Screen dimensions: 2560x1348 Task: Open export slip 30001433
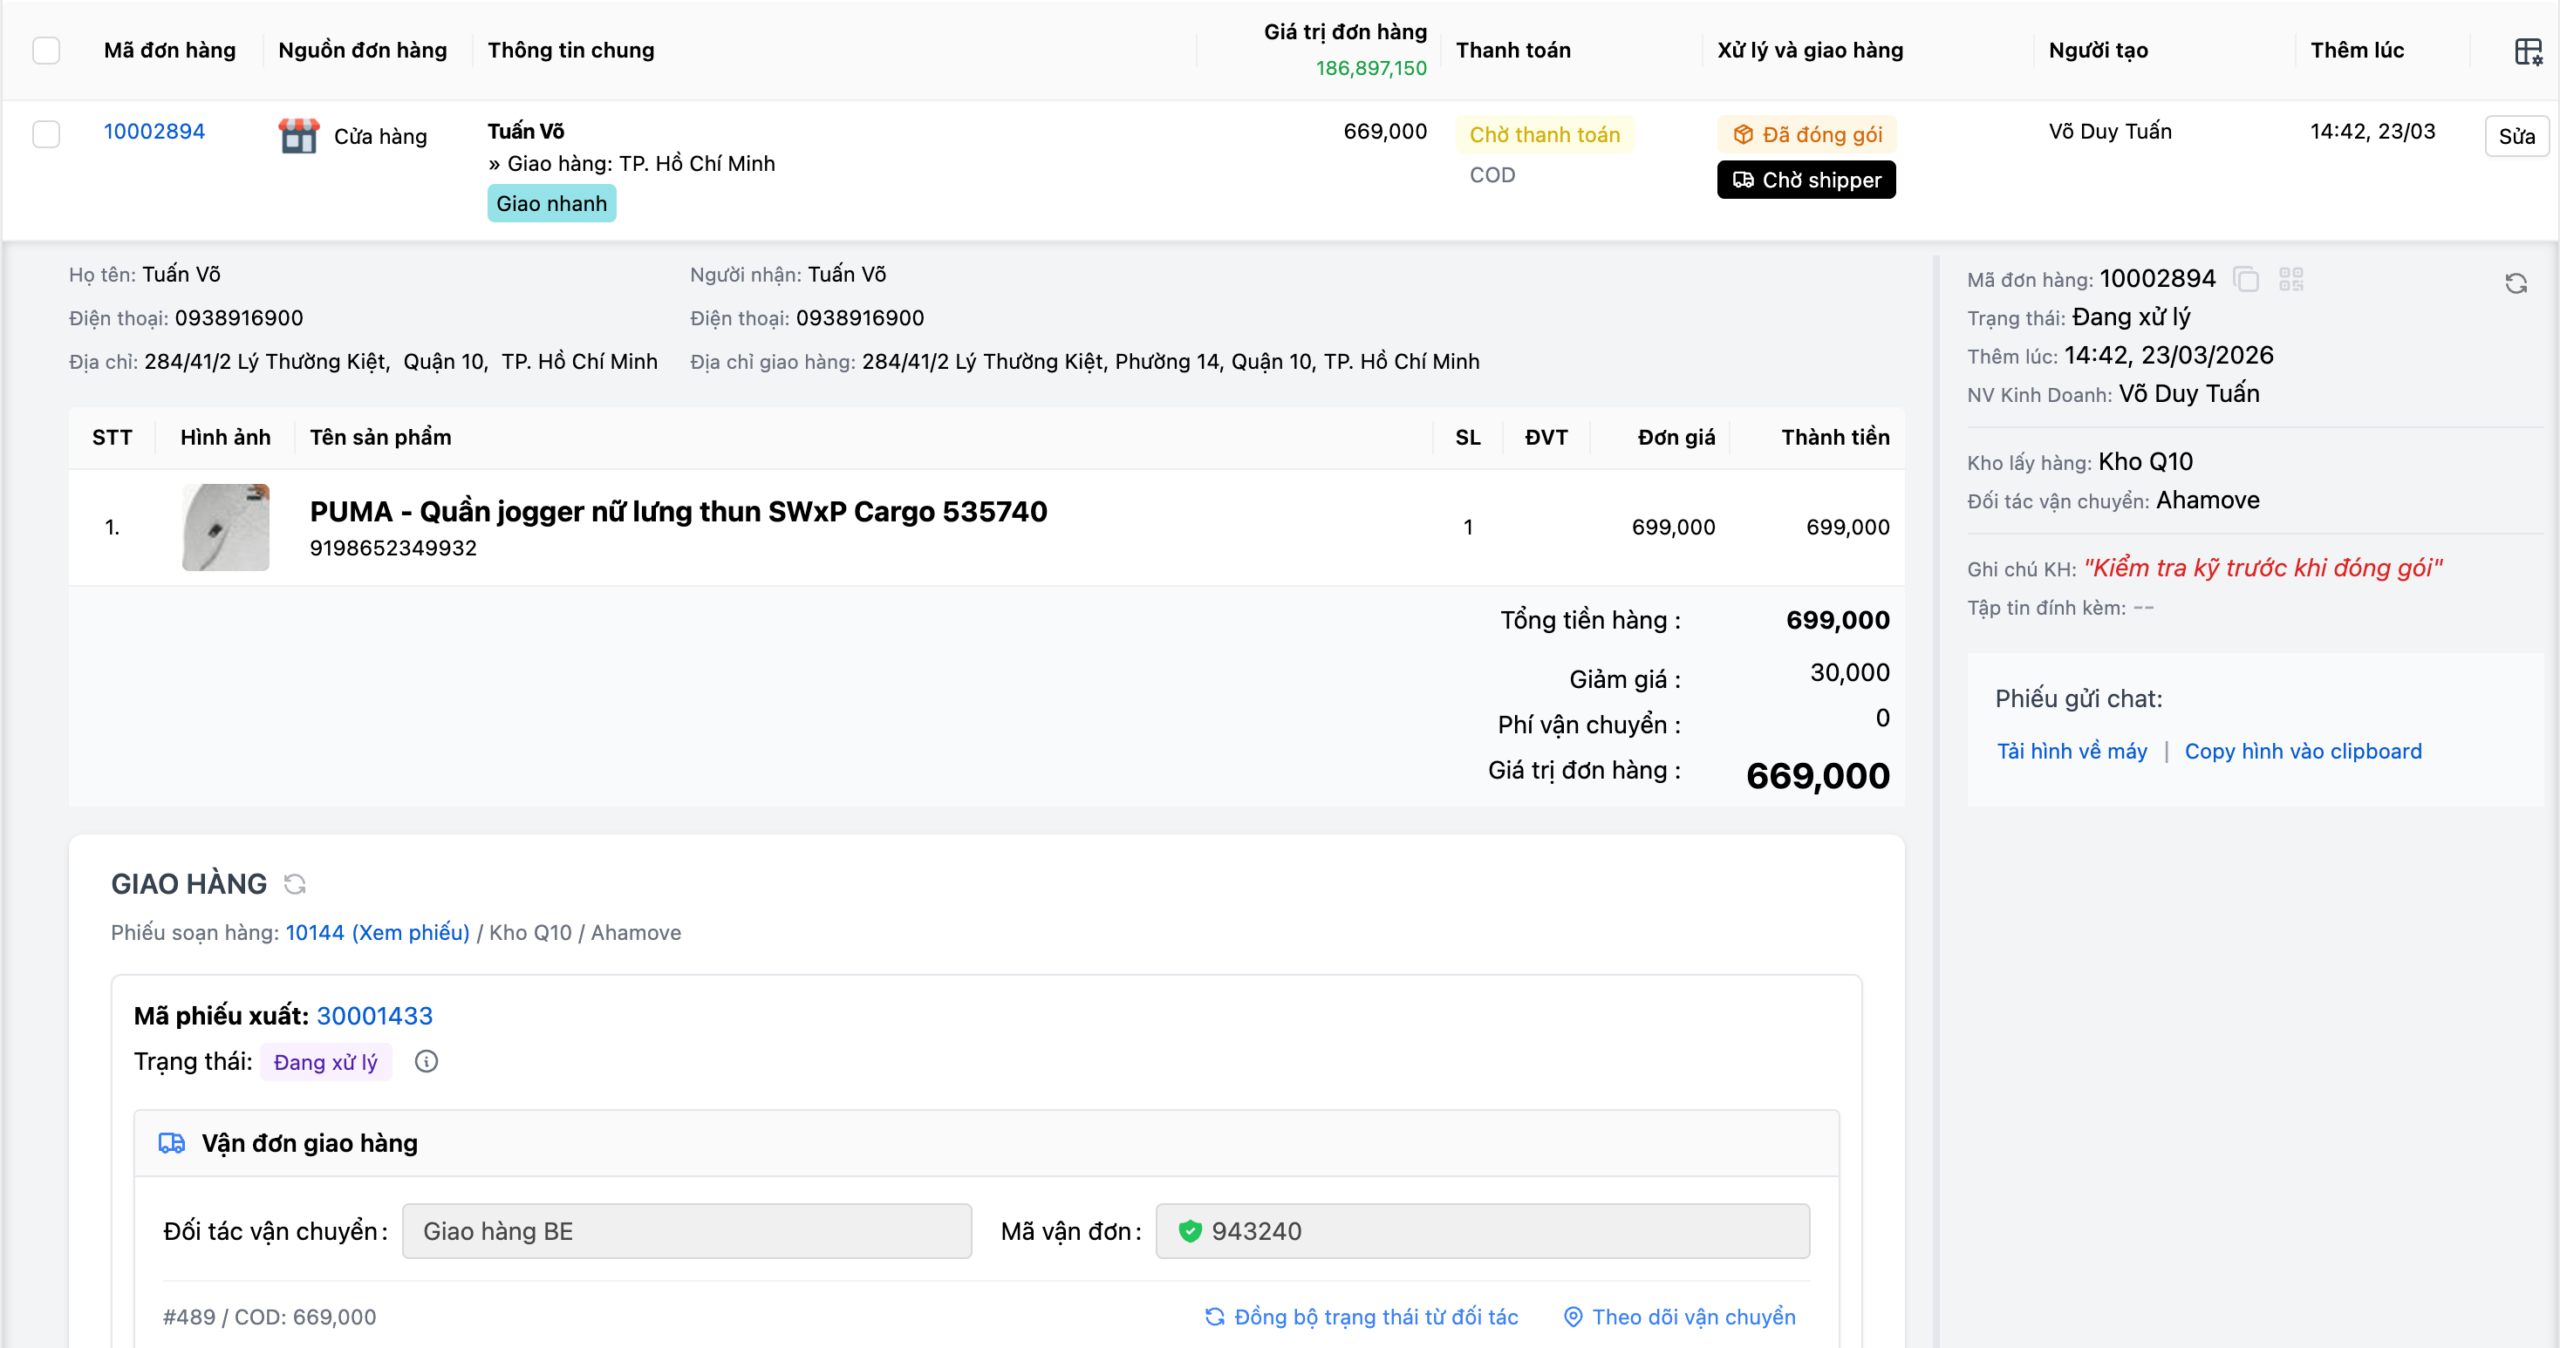point(374,1016)
